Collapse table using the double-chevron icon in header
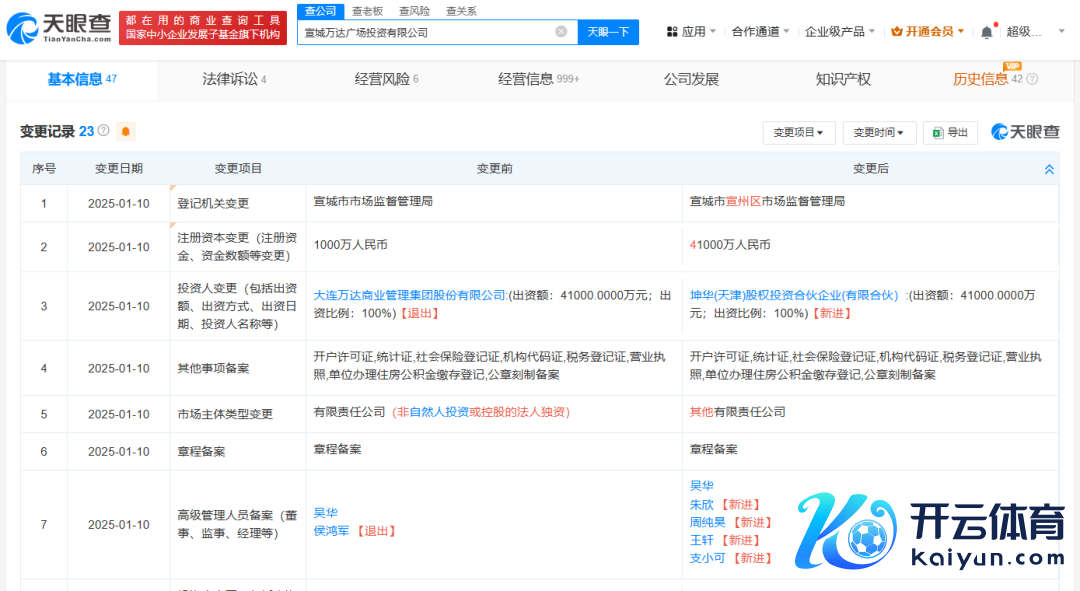The height and width of the screenshot is (591, 1080). point(1049,169)
